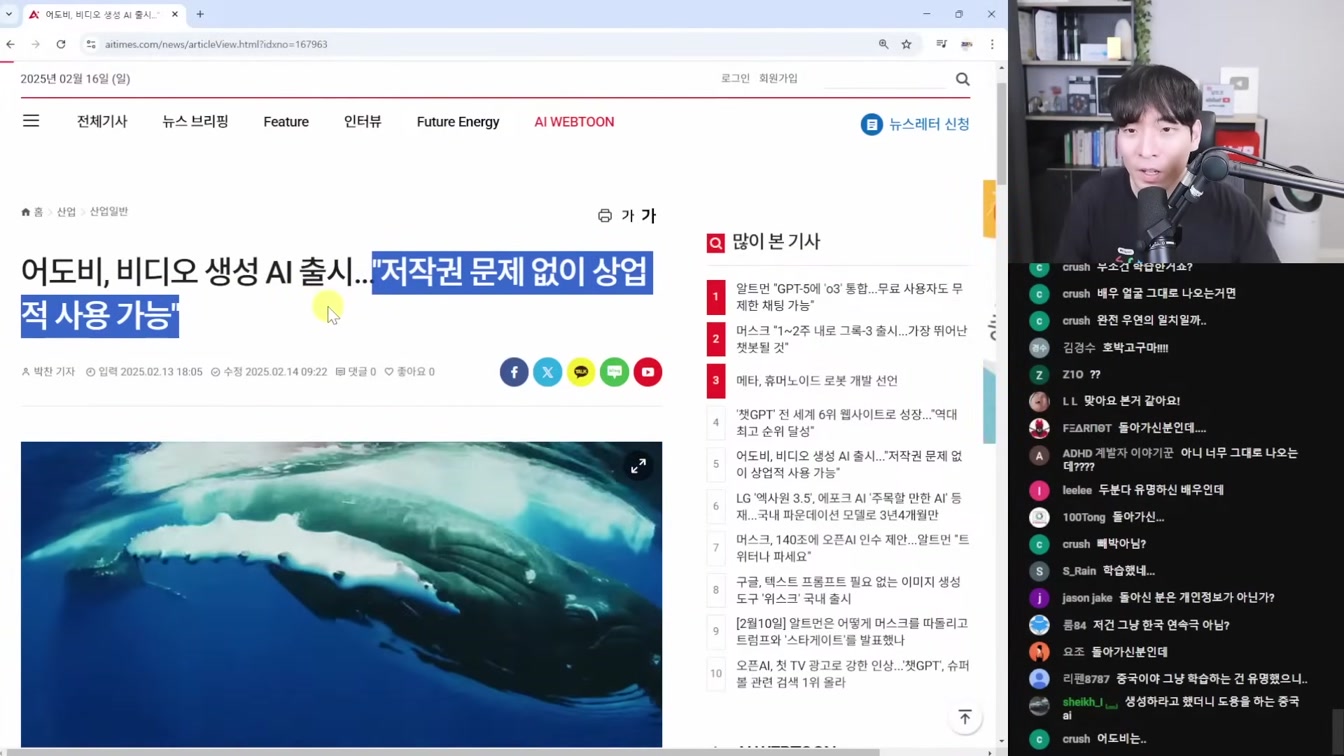Click the site search input field

tap(885, 79)
